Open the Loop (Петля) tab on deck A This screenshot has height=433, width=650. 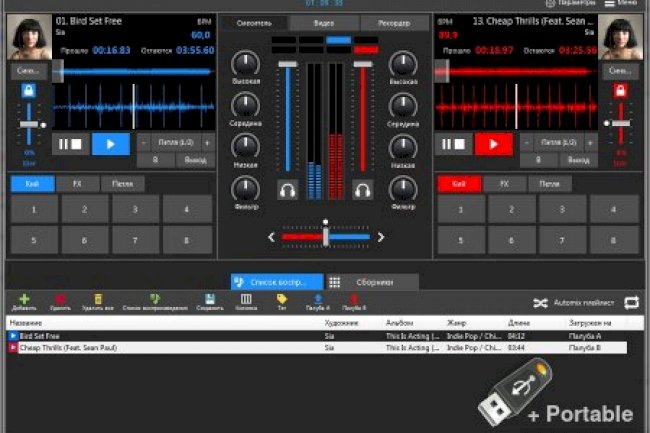[123, 184]
